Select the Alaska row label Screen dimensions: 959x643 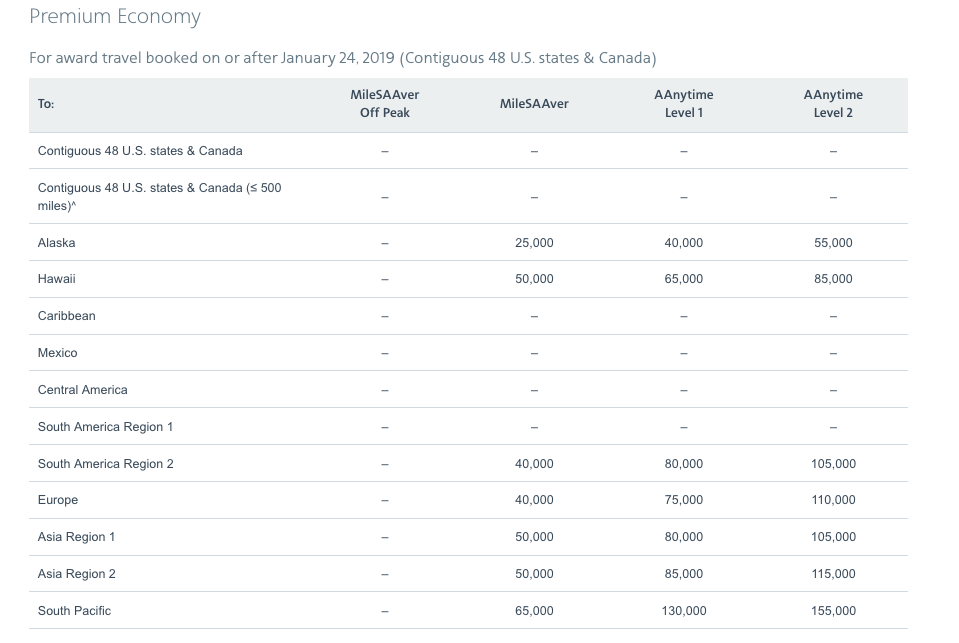coord(56,243)
